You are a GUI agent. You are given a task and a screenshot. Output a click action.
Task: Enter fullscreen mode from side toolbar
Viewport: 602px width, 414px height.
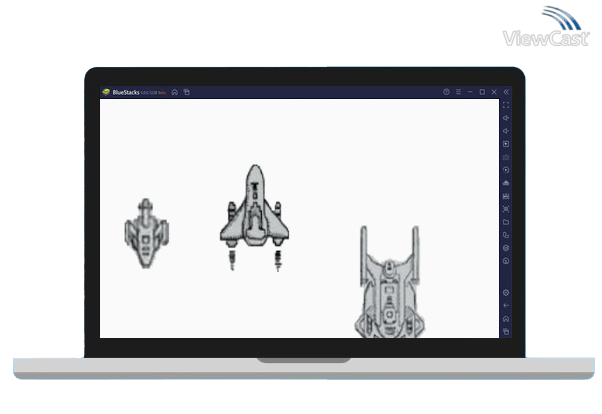point(506,105)
